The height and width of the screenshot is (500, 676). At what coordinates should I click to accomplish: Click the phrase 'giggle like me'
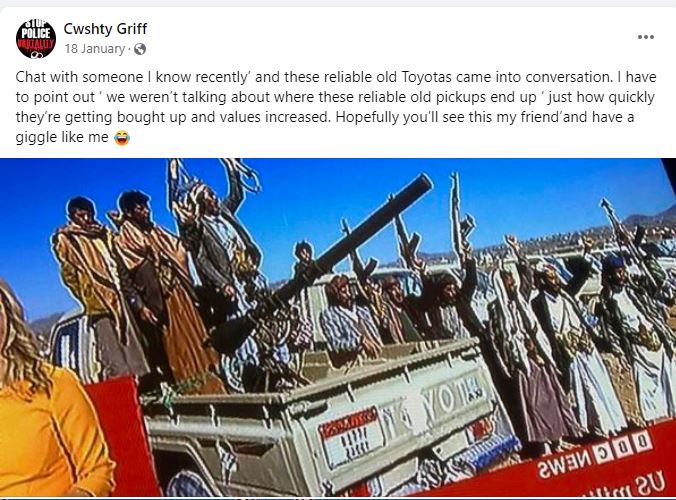point(62,138)
